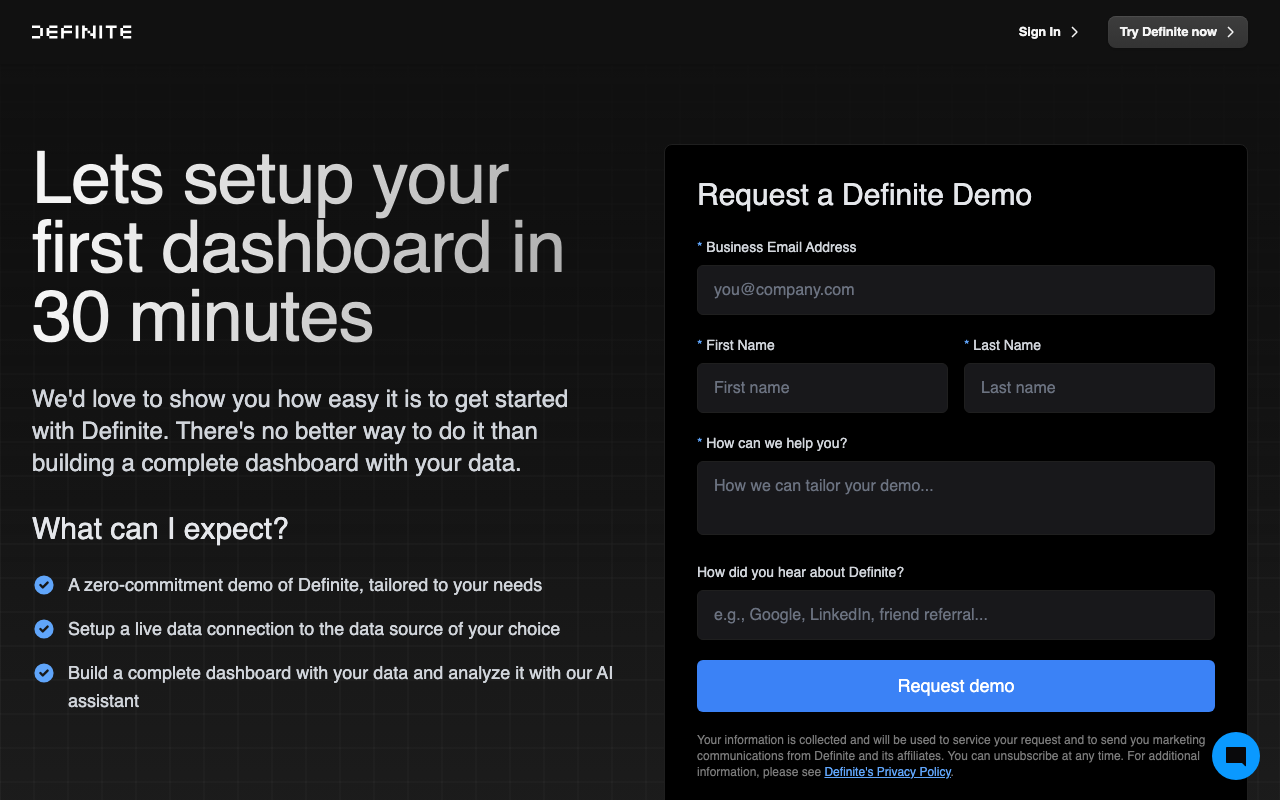The height and width of the screenshot is (800, 1280).
Task: Click the How can we help you? label
Action: (x=772, y=443)
